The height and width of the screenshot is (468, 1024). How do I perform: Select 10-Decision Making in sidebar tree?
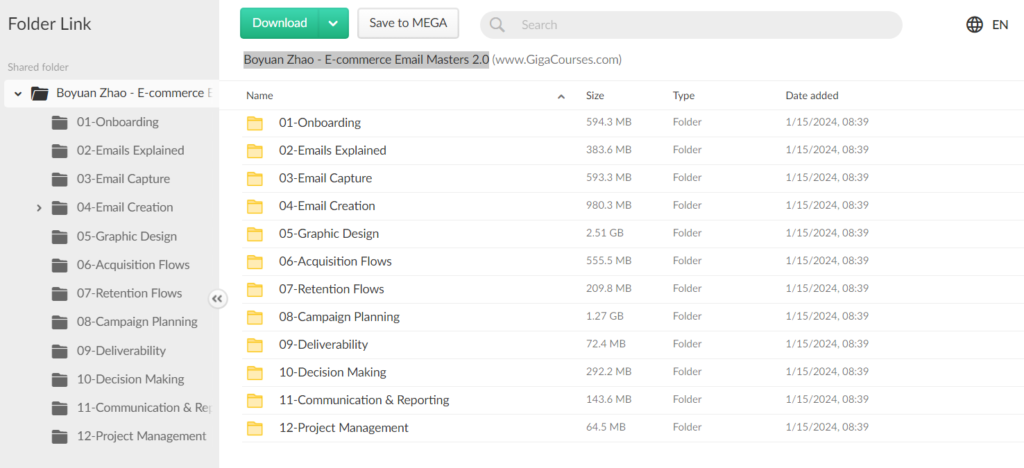point(131,379)
